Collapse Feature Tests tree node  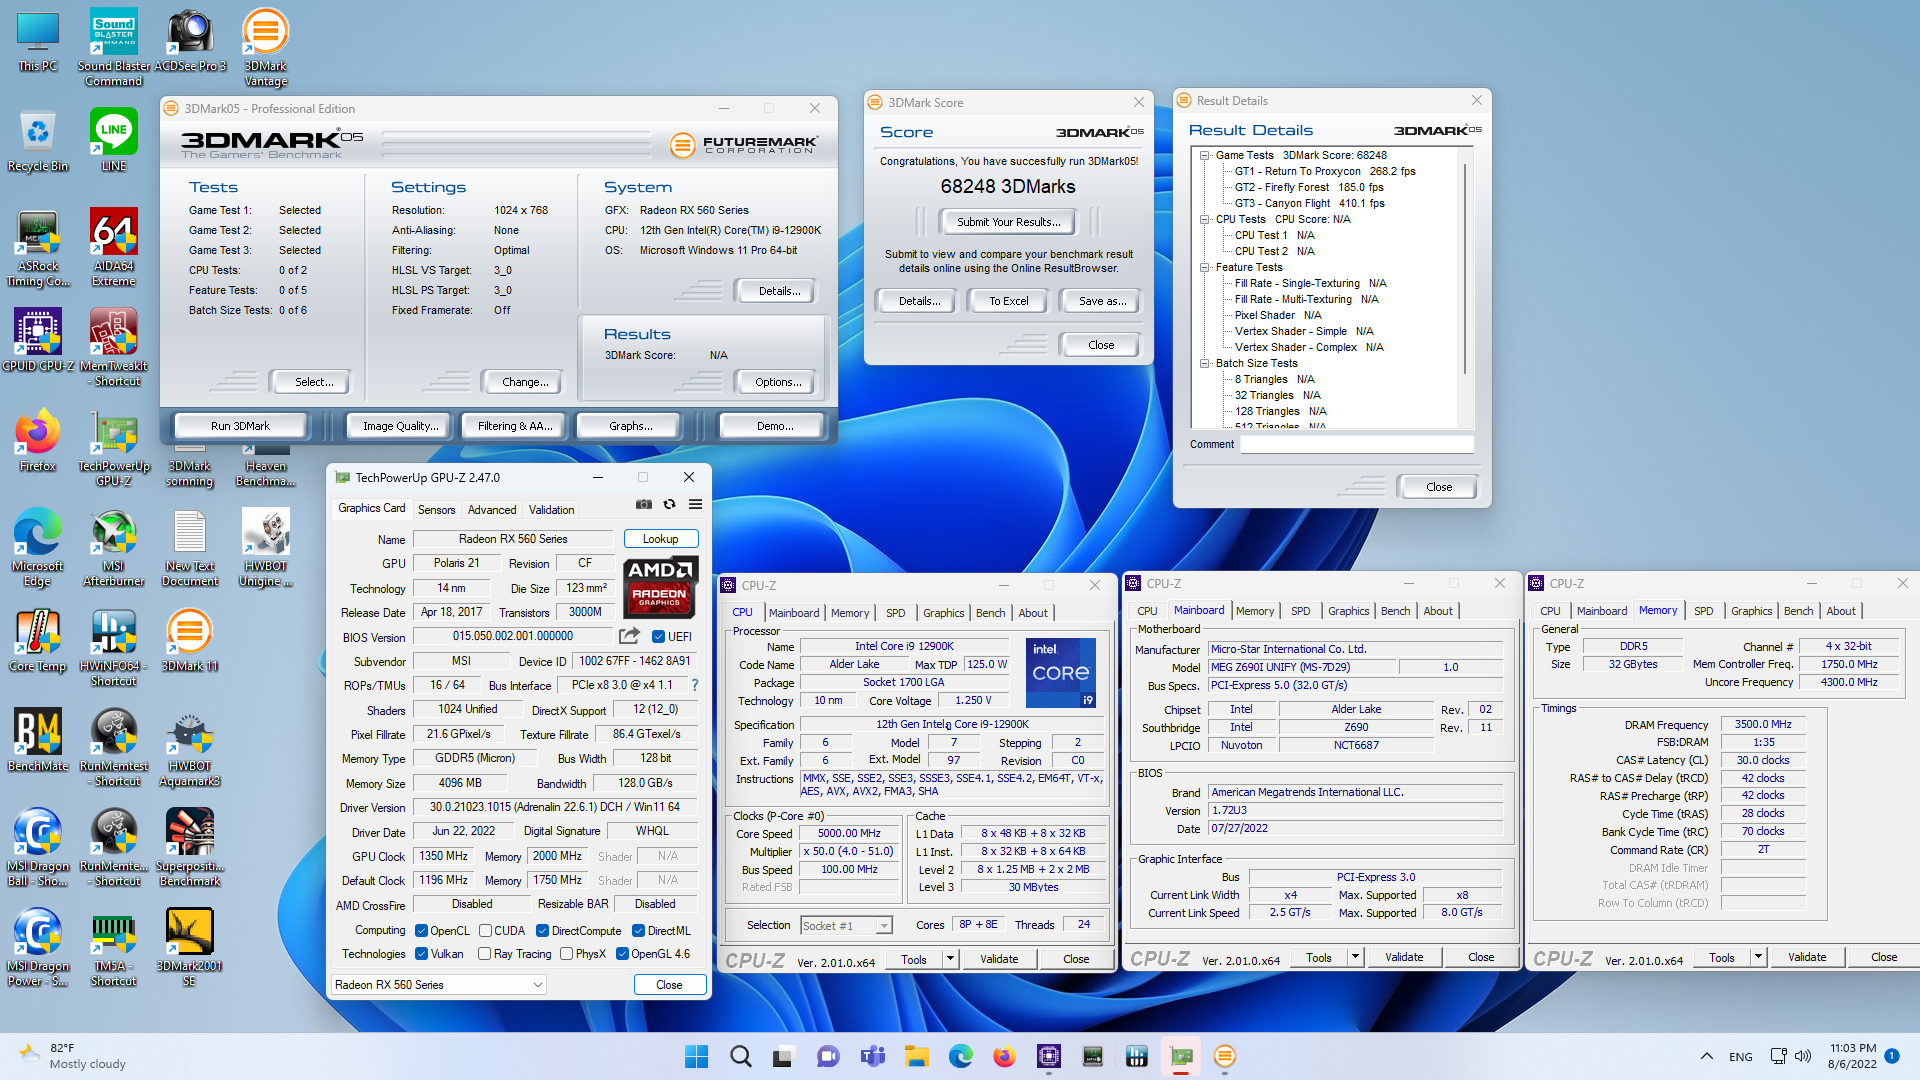1205,267
